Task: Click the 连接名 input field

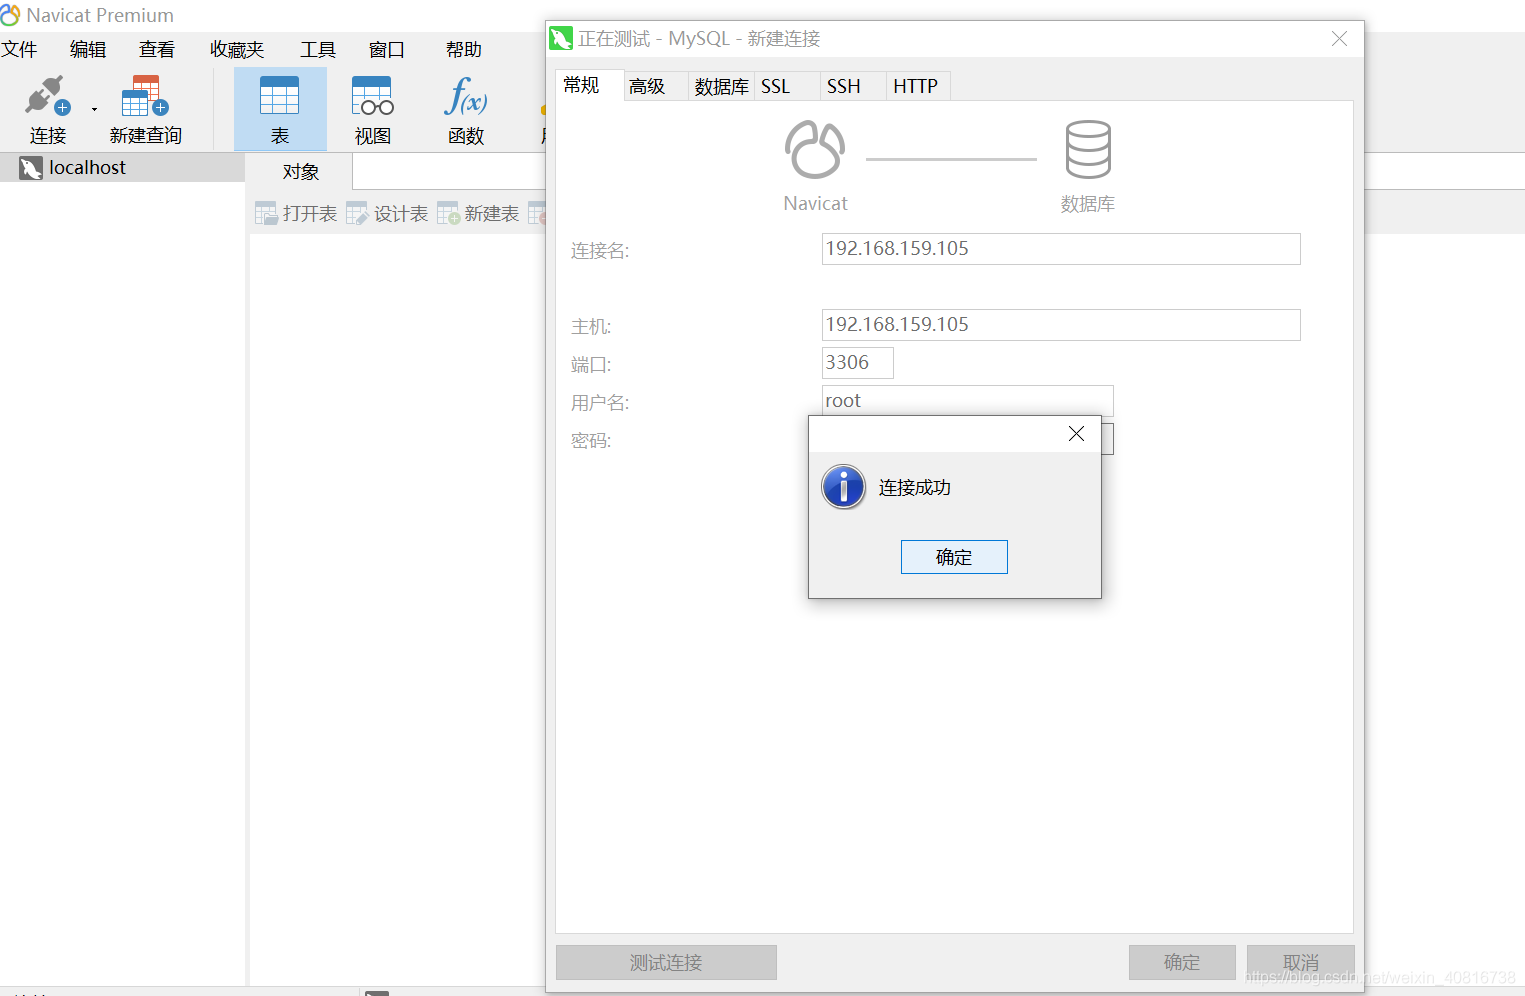Action: [x=1061, y=249]
